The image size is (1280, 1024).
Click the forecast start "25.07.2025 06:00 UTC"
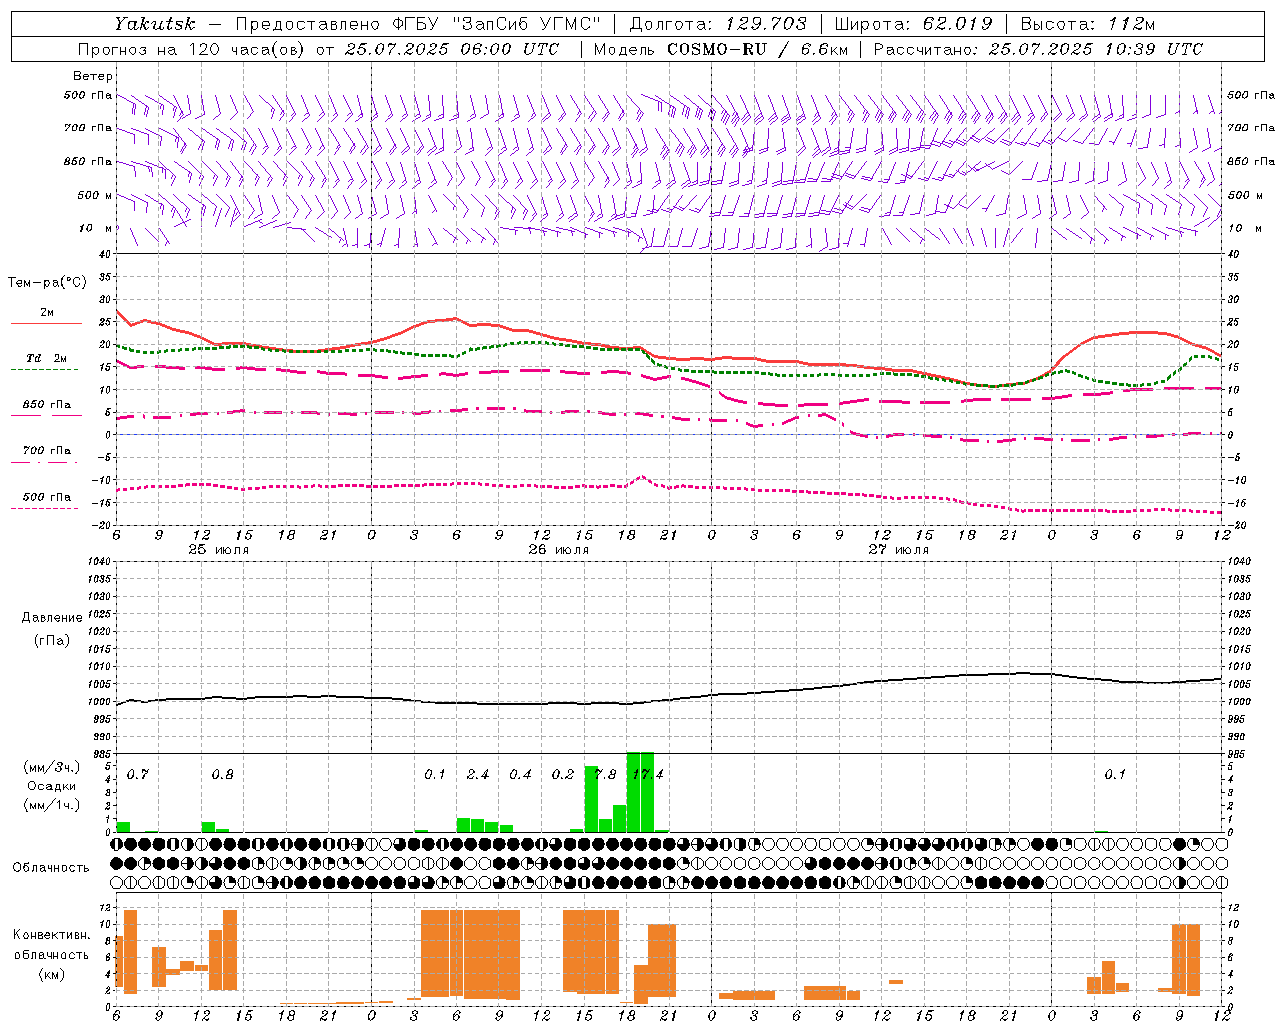(x=452, y=49)
